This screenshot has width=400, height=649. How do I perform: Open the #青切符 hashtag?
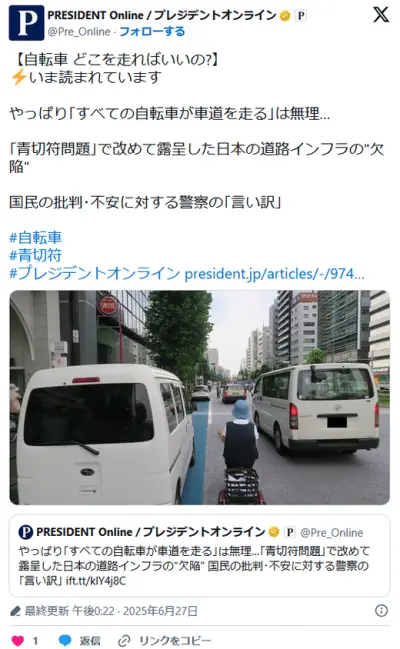(x=36, y=255)
